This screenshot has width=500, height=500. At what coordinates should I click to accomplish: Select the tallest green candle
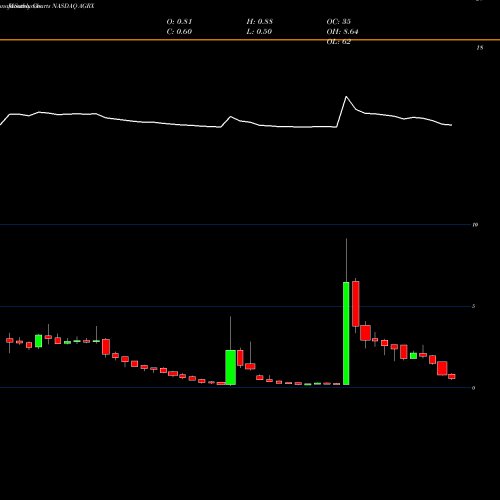[x=346, y=333]
